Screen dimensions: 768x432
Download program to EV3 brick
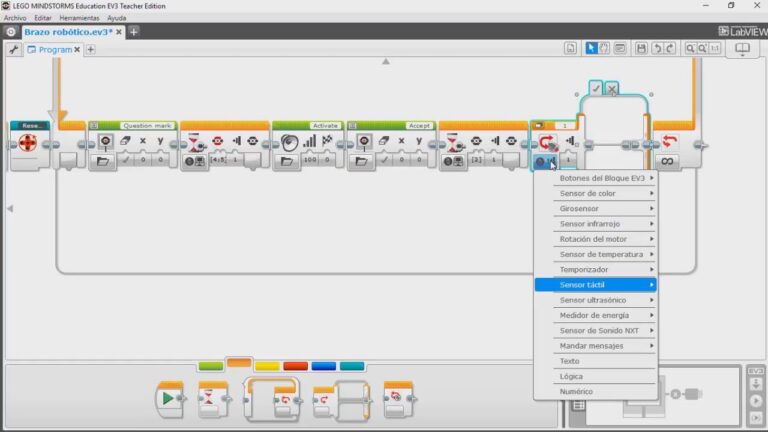point(756,385)
